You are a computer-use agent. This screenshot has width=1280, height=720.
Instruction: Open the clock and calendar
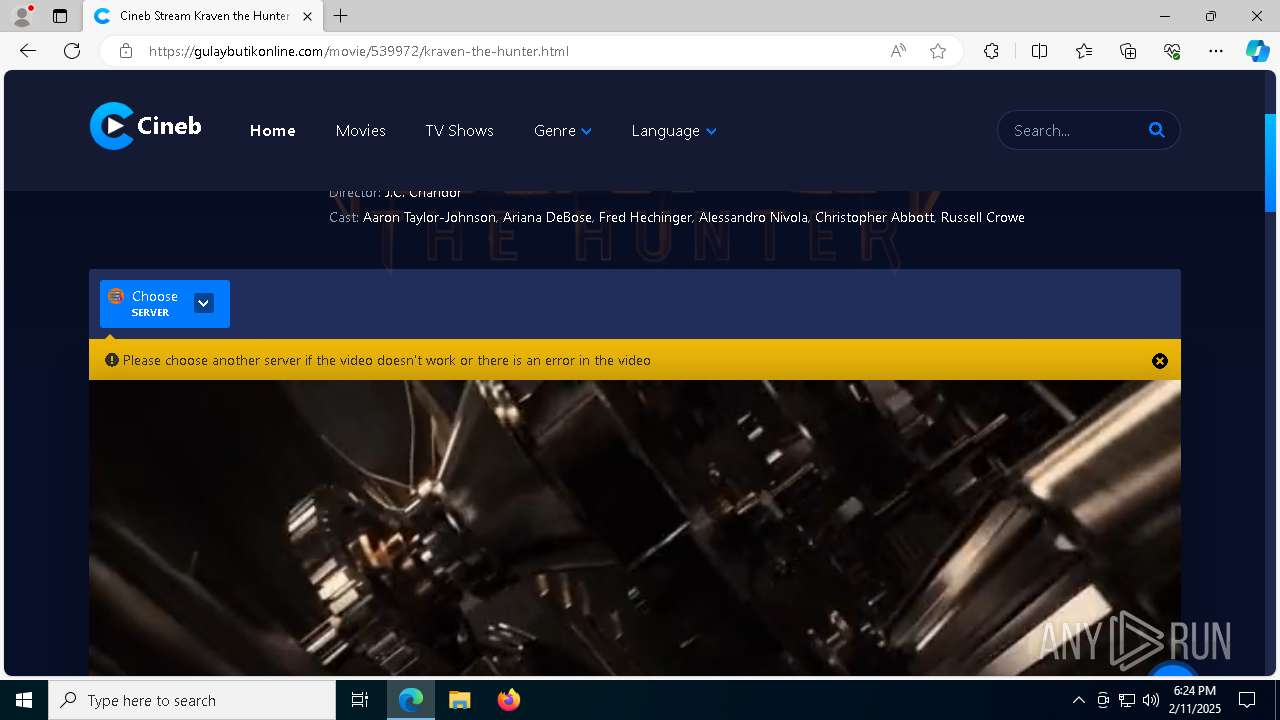pyautogui.click(x=1195, y=700)
